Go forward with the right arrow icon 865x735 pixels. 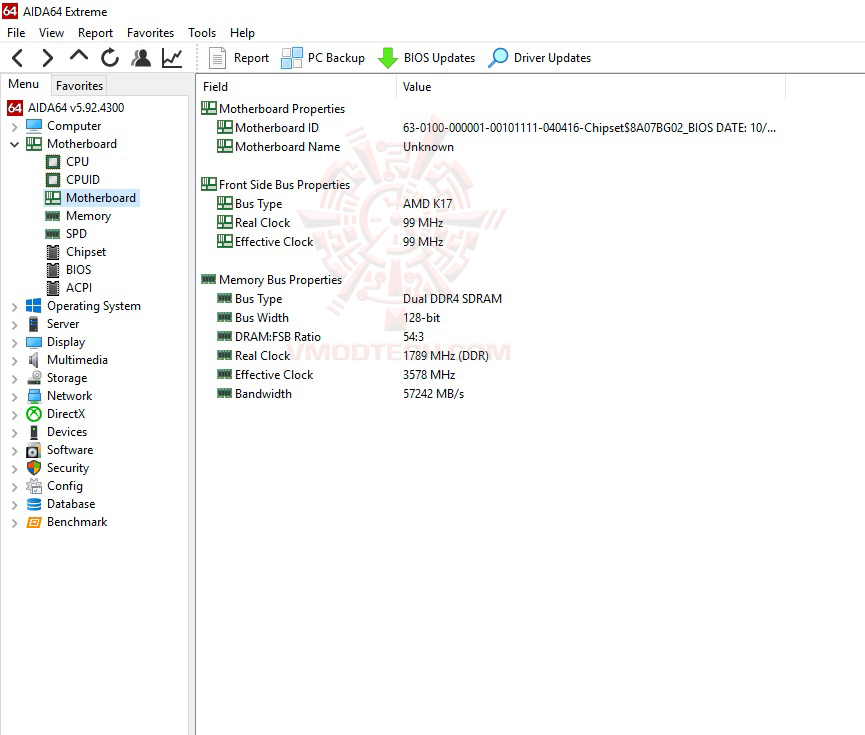click(48, 58)
